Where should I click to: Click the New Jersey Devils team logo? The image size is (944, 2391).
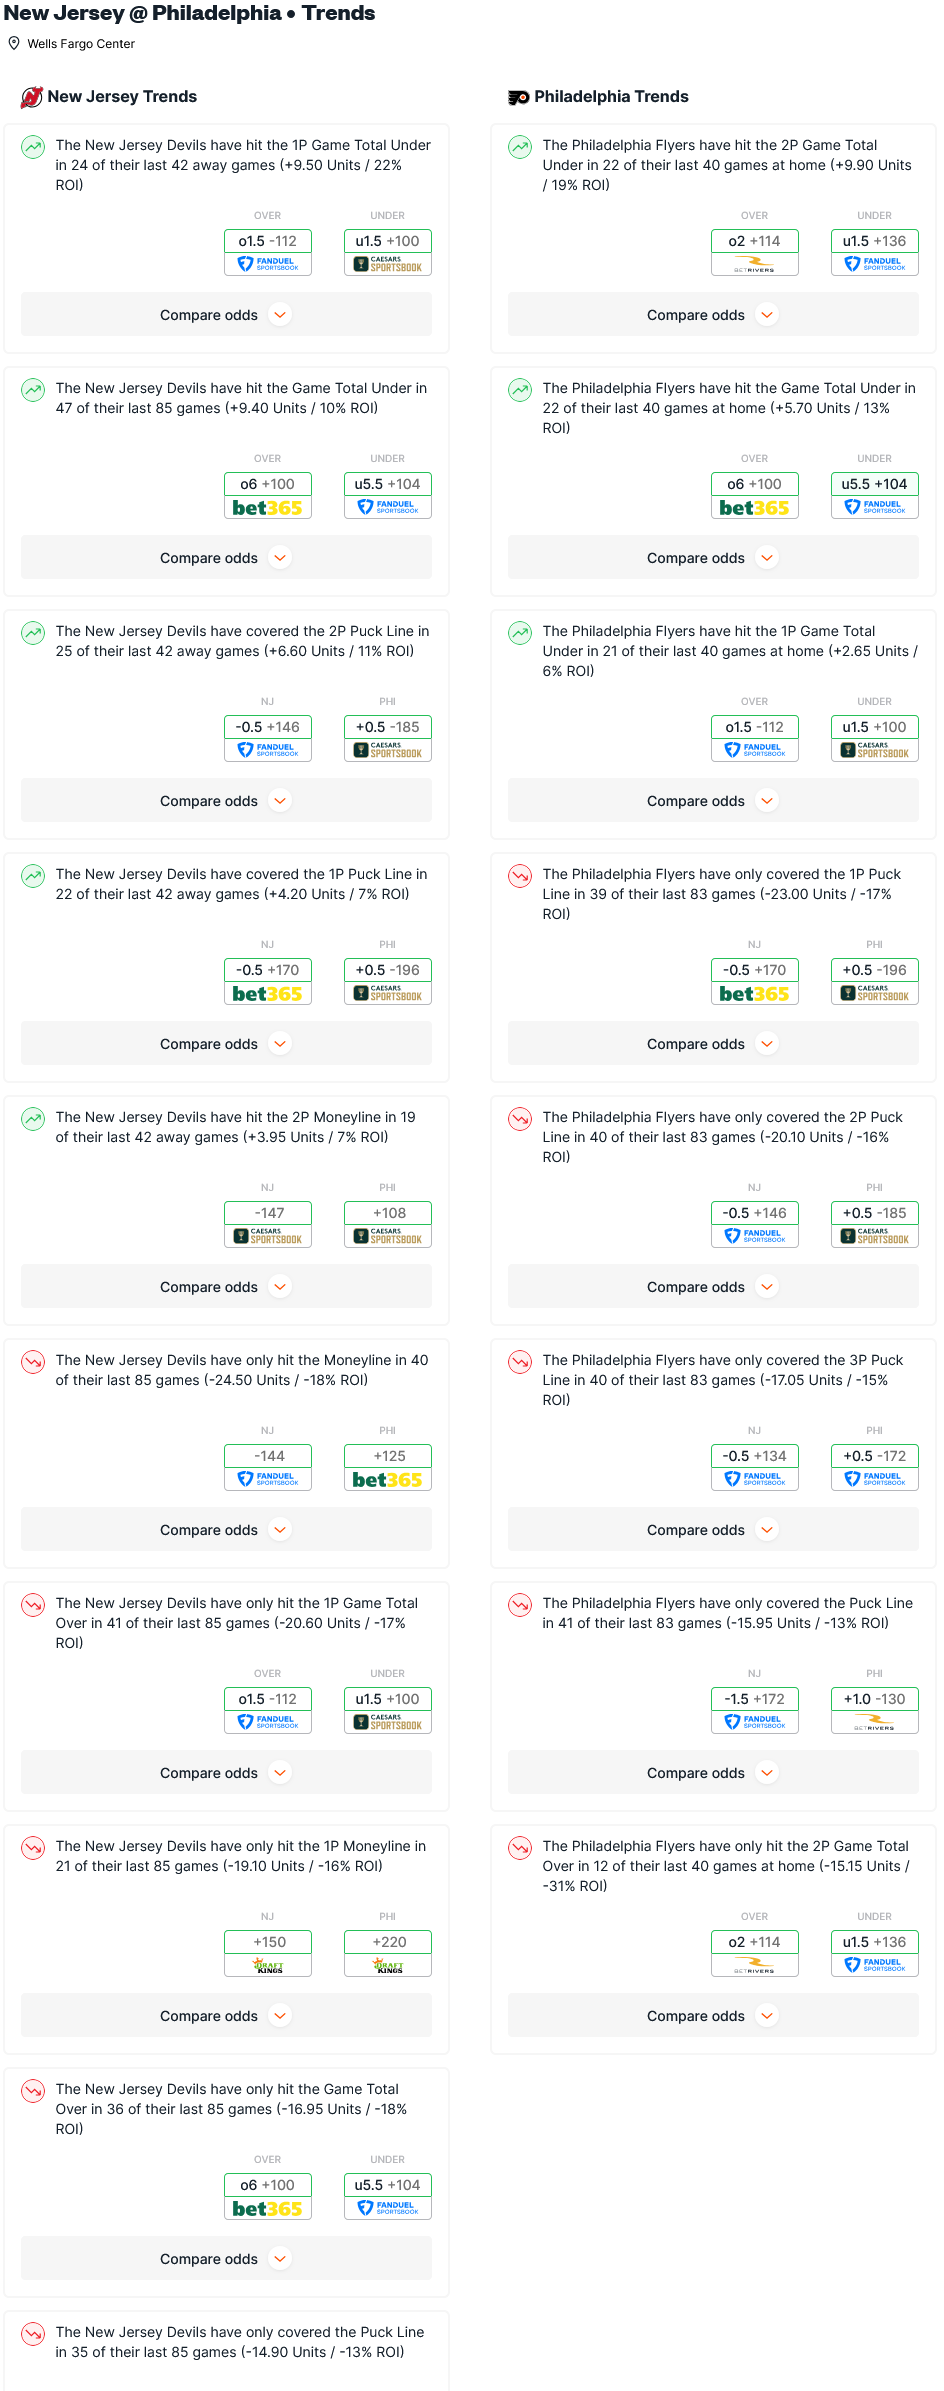coord(32,97)
